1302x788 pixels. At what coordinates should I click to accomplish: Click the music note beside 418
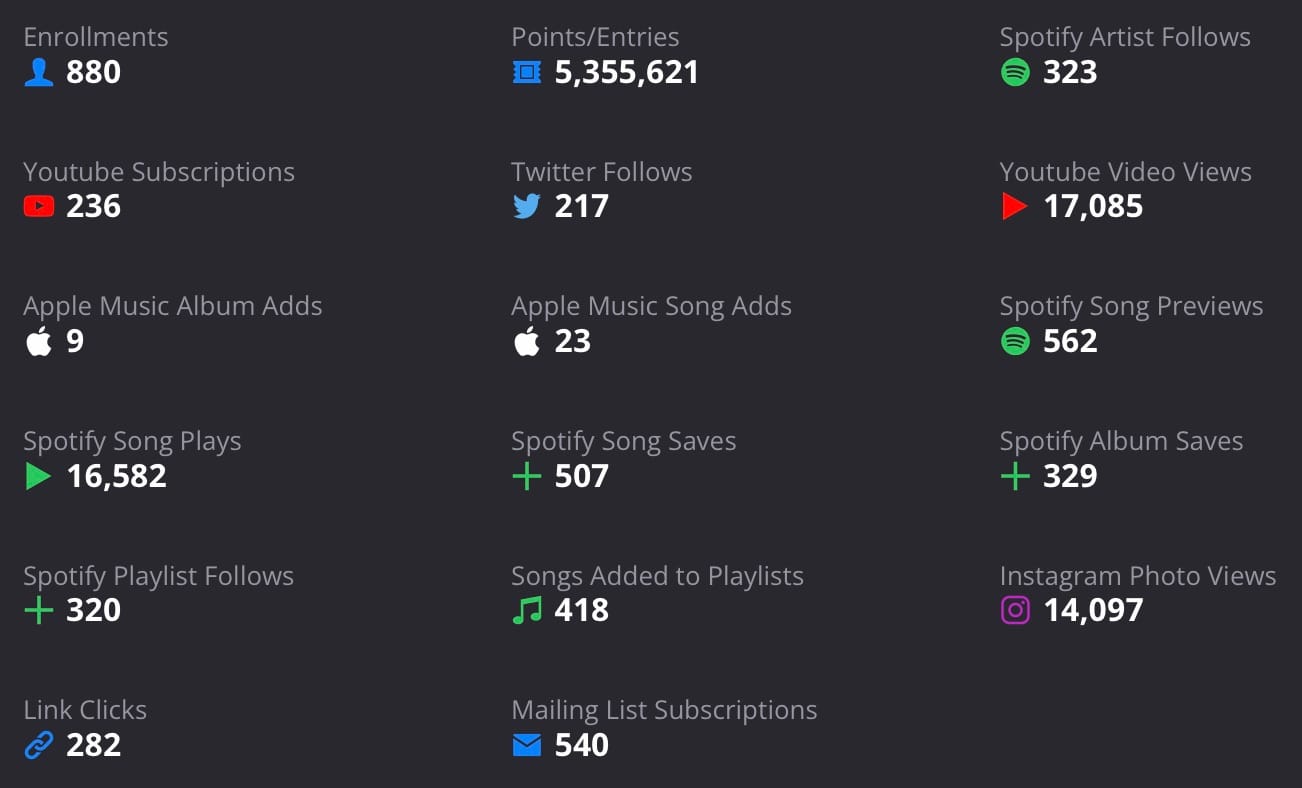[x=526, y=610]
